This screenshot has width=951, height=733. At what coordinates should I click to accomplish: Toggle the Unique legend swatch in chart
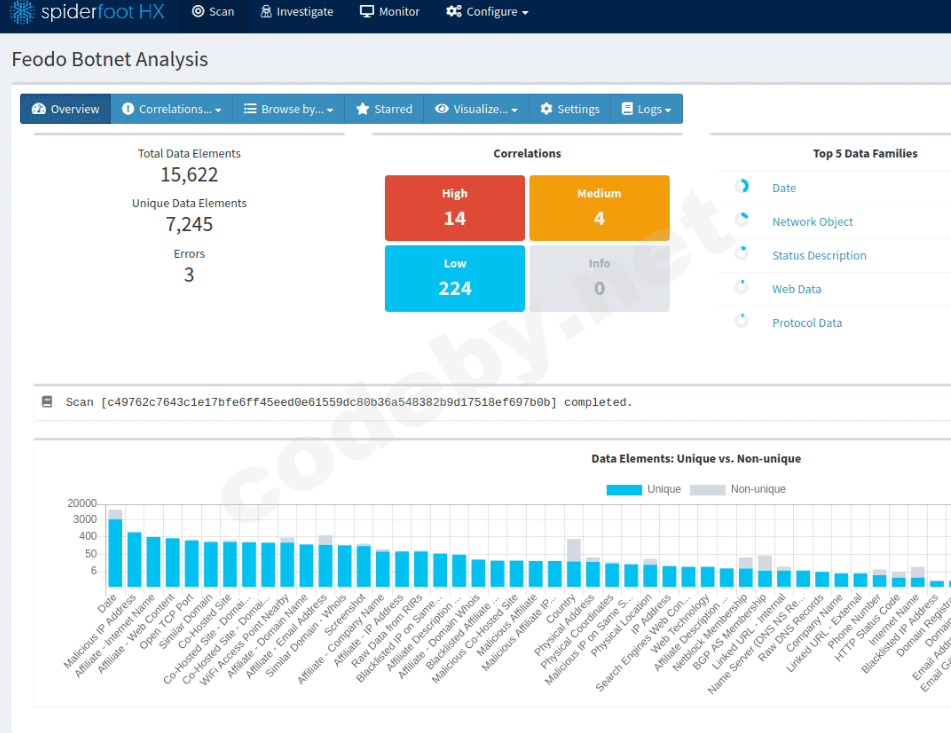[x=624, y=490]
